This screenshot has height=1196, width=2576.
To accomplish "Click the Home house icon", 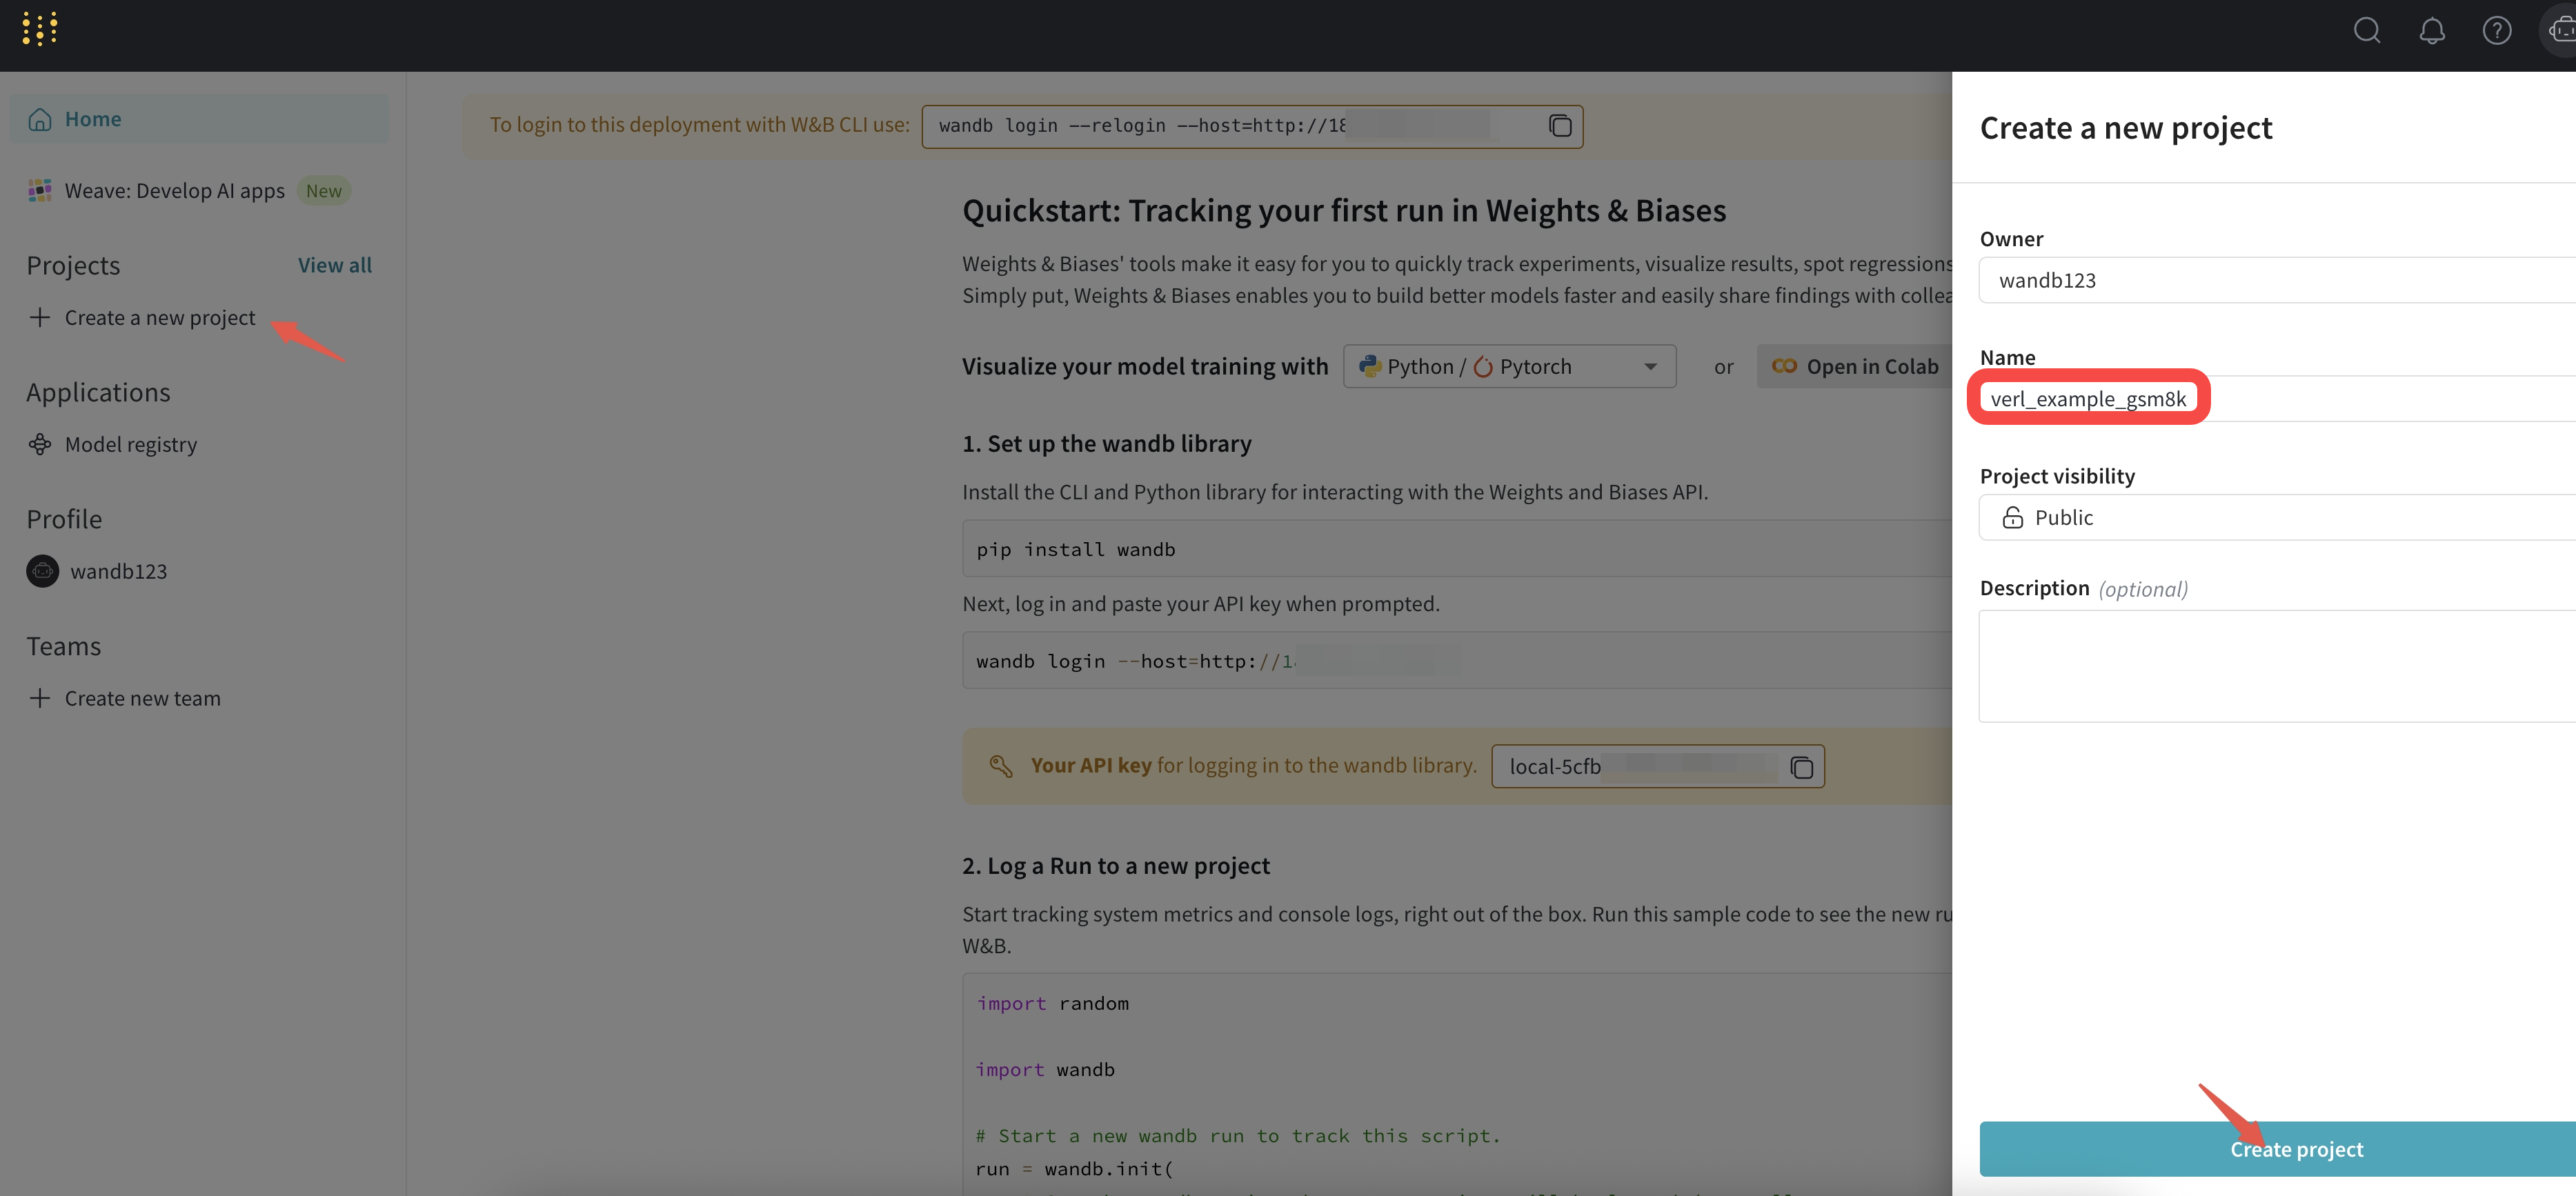I will pyautogui.click(x=40, y=119).
